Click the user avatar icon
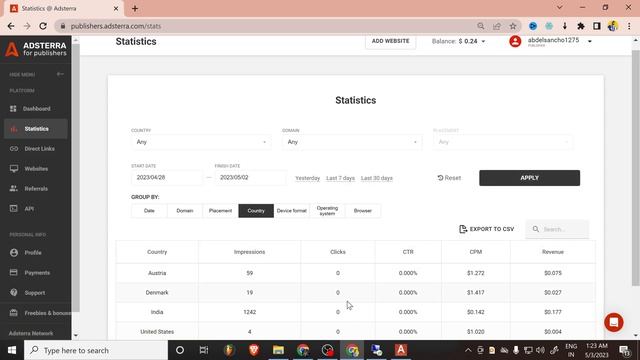640x360 pixels. coord(515,41)
